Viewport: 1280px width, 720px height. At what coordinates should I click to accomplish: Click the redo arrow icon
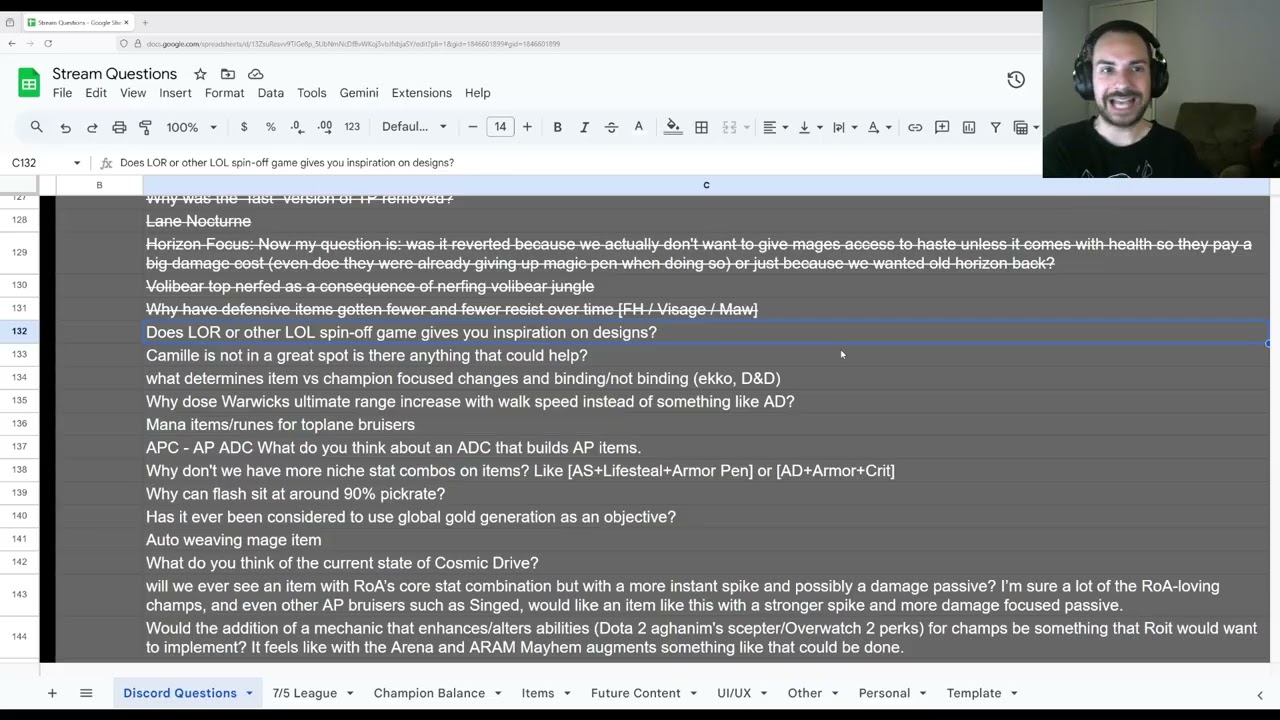click(92, 127)
